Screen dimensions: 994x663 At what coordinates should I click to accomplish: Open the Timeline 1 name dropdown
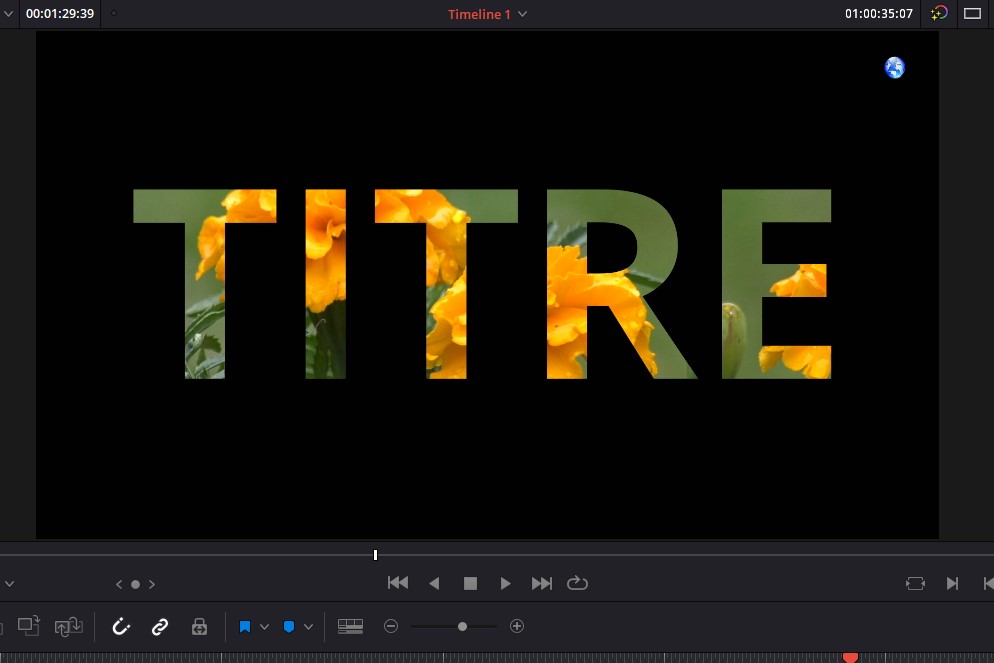click(x=522, y=14)
